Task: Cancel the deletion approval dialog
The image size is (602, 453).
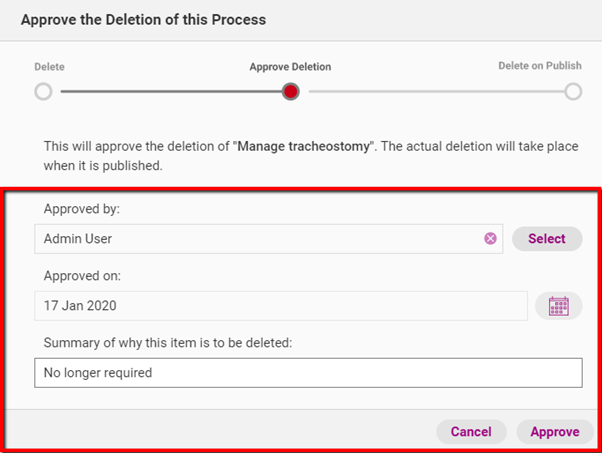Action: 471,432
